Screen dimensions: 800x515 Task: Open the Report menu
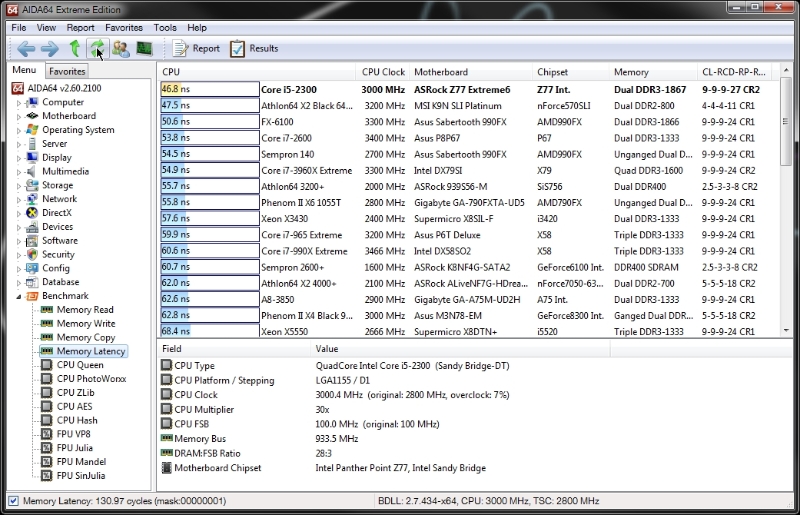click(80, 28)
